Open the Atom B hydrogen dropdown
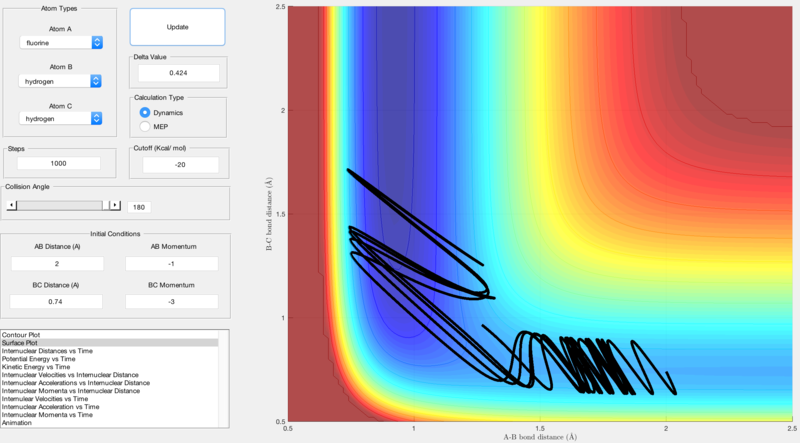800x443 pixels. coord(60,81)
